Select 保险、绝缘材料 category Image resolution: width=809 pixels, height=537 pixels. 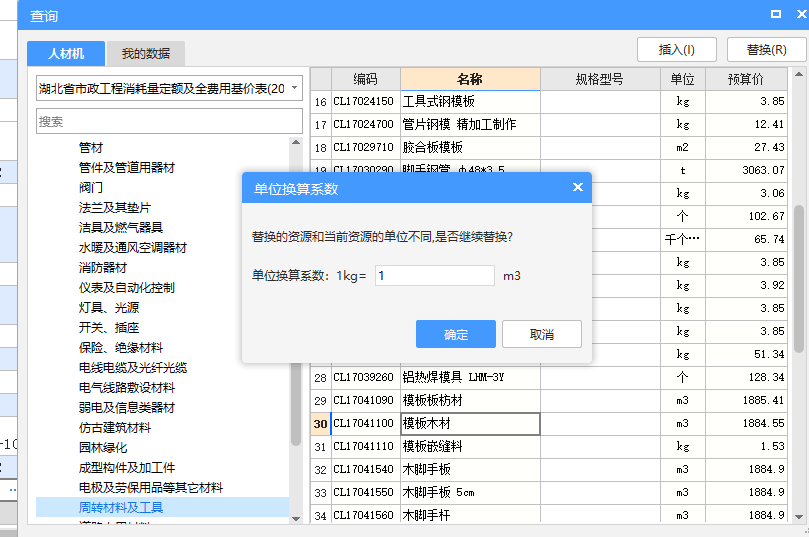121,348
